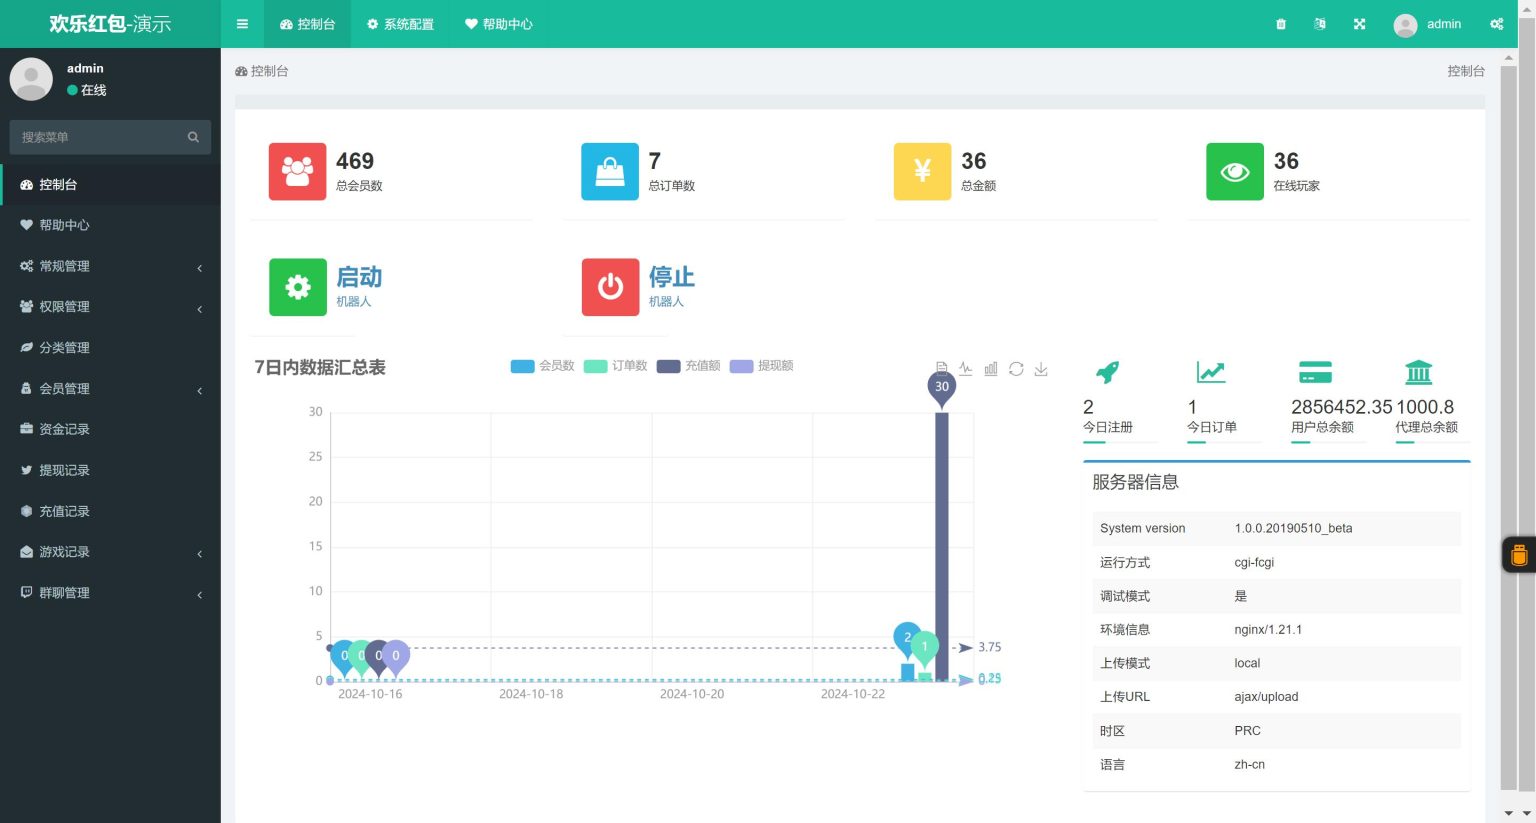Click the 搜索菜单 search input field
The image size is (1536, 823).
[100, 137]
